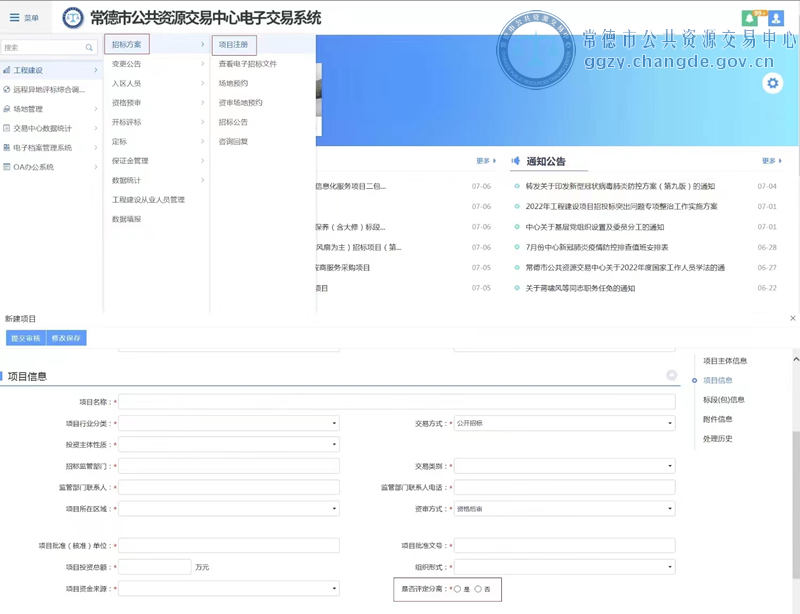Screen dimensions: 800x614
Task: Jump to 附件信息 anchor
Action: [x=717, y=419]
